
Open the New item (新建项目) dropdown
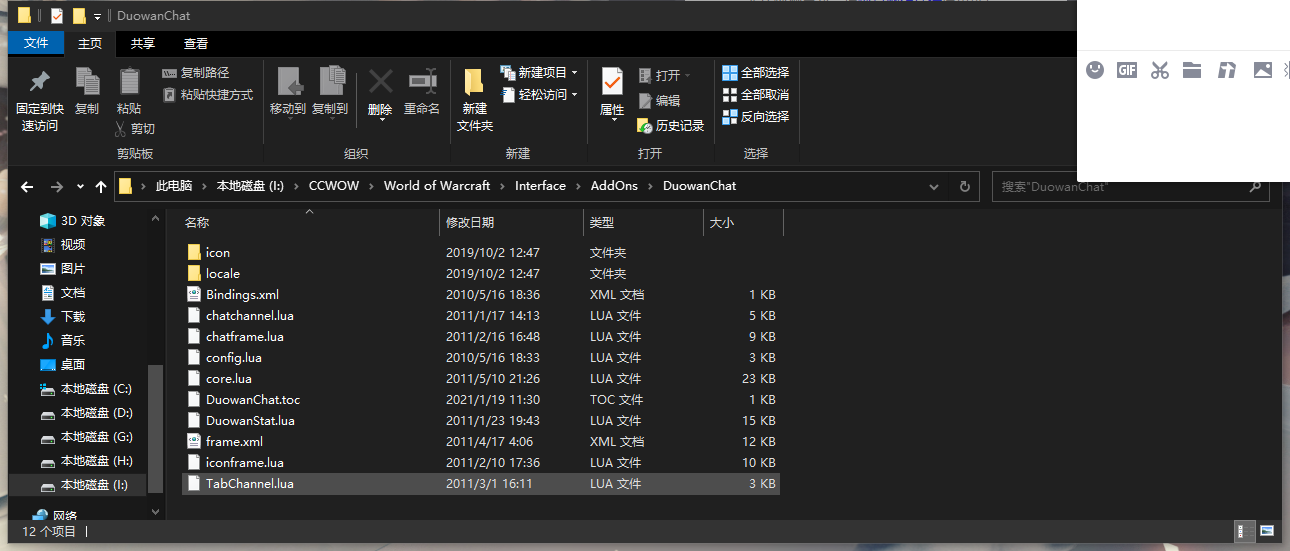tap(539, 73)
